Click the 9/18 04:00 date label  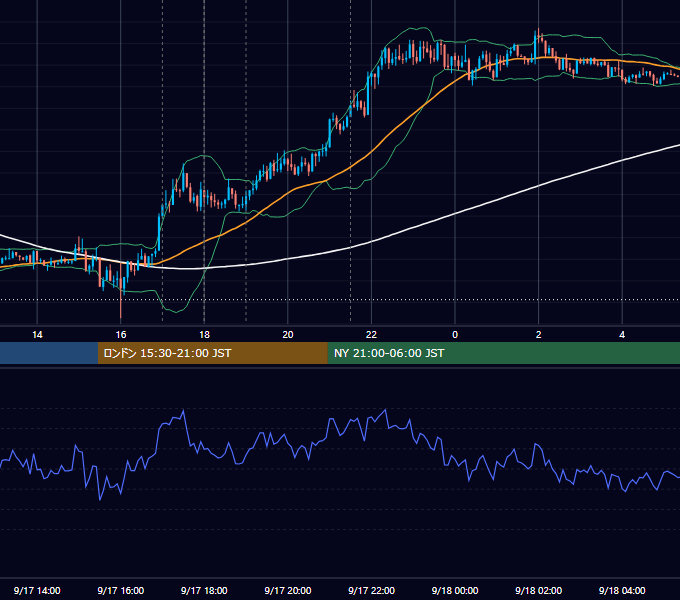[x=622, y=590]
